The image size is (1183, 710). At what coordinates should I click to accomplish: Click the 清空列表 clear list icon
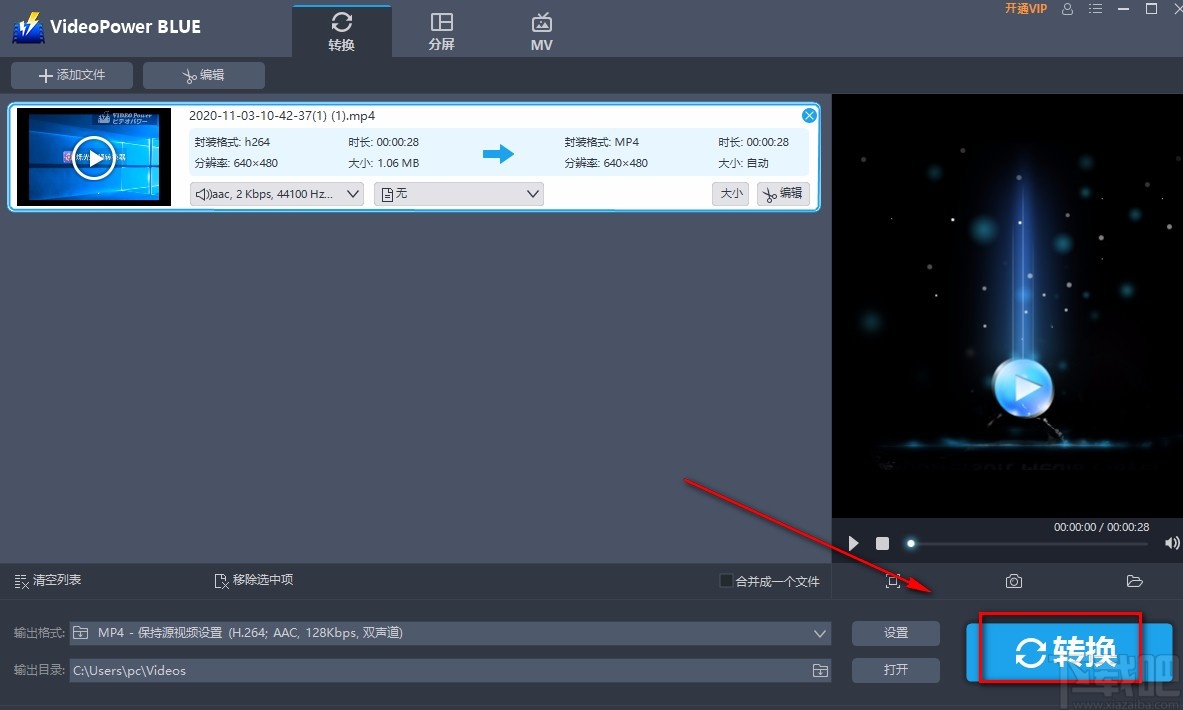coord(47,579)
